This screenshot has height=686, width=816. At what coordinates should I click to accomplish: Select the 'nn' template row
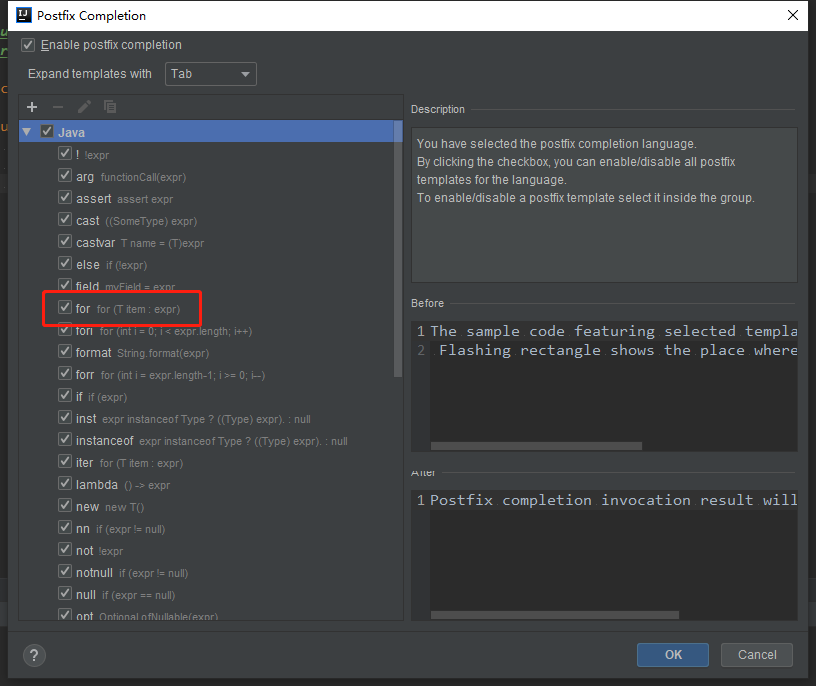207,529
